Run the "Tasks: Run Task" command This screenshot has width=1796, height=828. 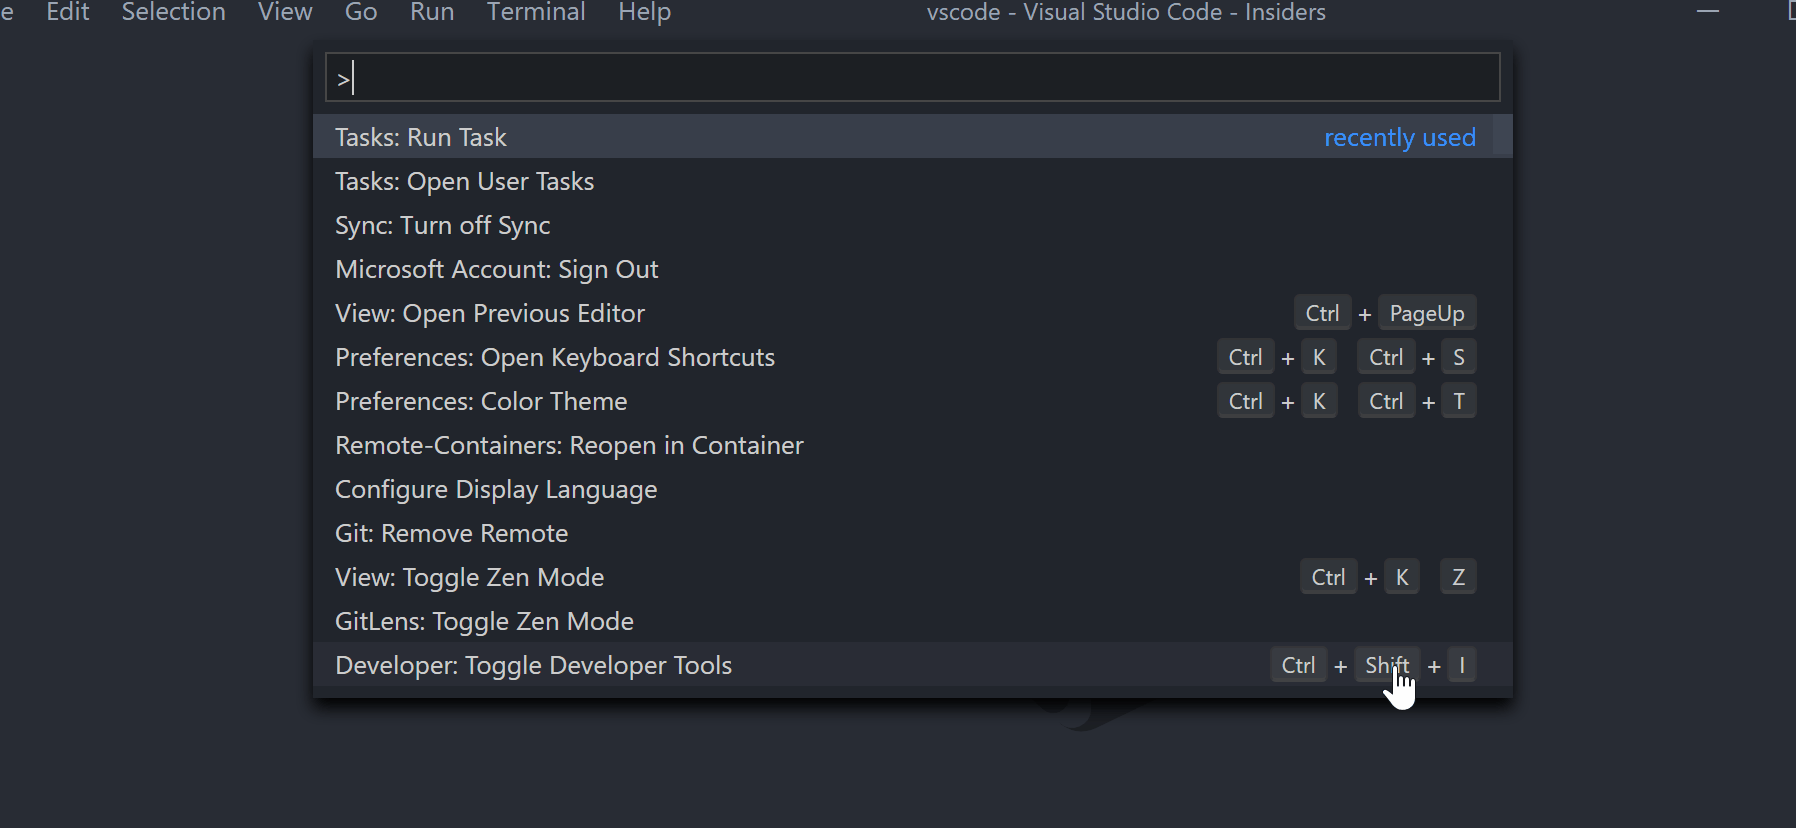[x=420, y=136]
